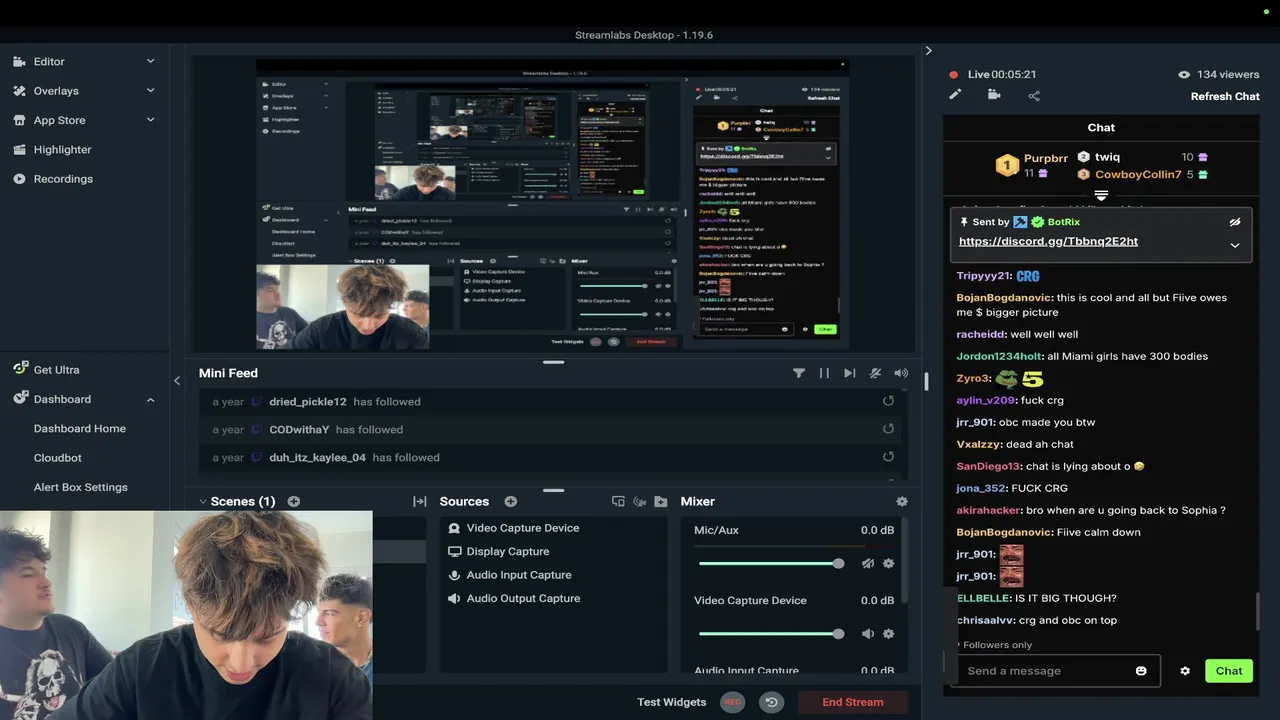Click the camera icon under Live timer
This screenshot has width=1280, height=720.
pos(994,95)
